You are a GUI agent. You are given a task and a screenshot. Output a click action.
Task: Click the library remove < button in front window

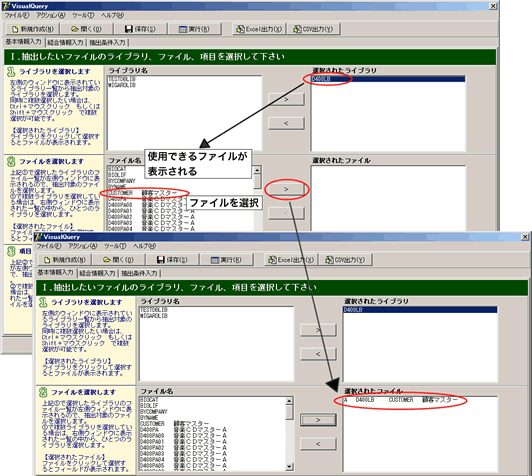coord(318,354)
